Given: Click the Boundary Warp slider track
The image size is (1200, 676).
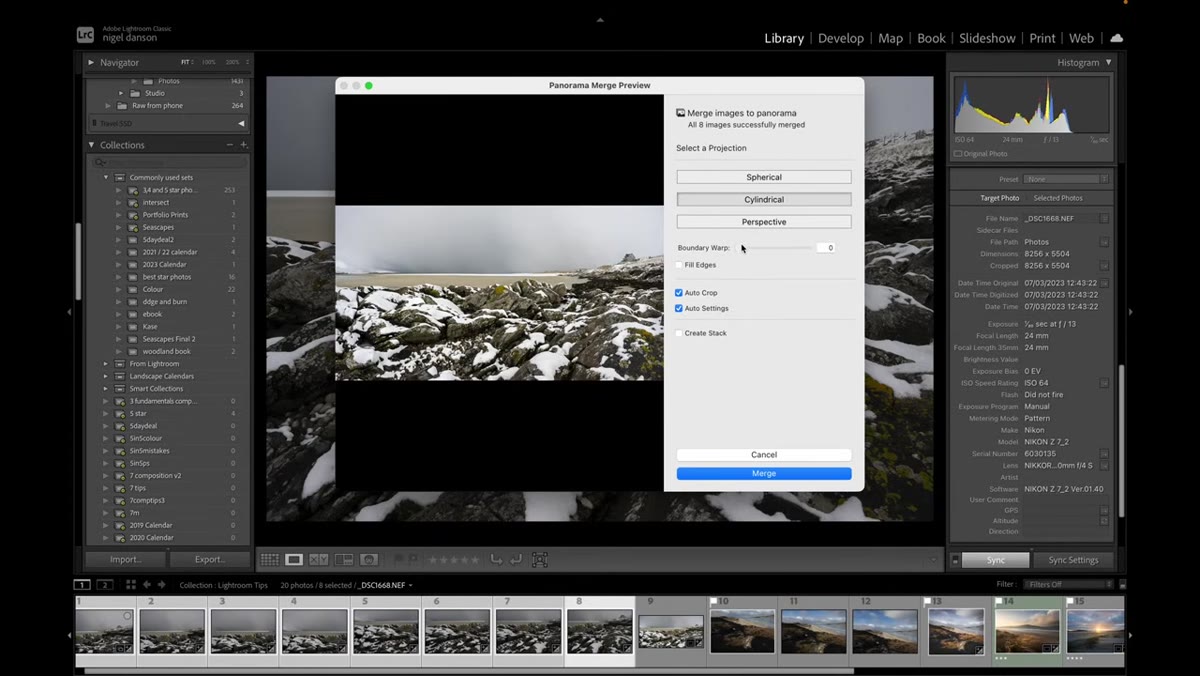Looking at the screenshot, I should (x=776, y=247).
